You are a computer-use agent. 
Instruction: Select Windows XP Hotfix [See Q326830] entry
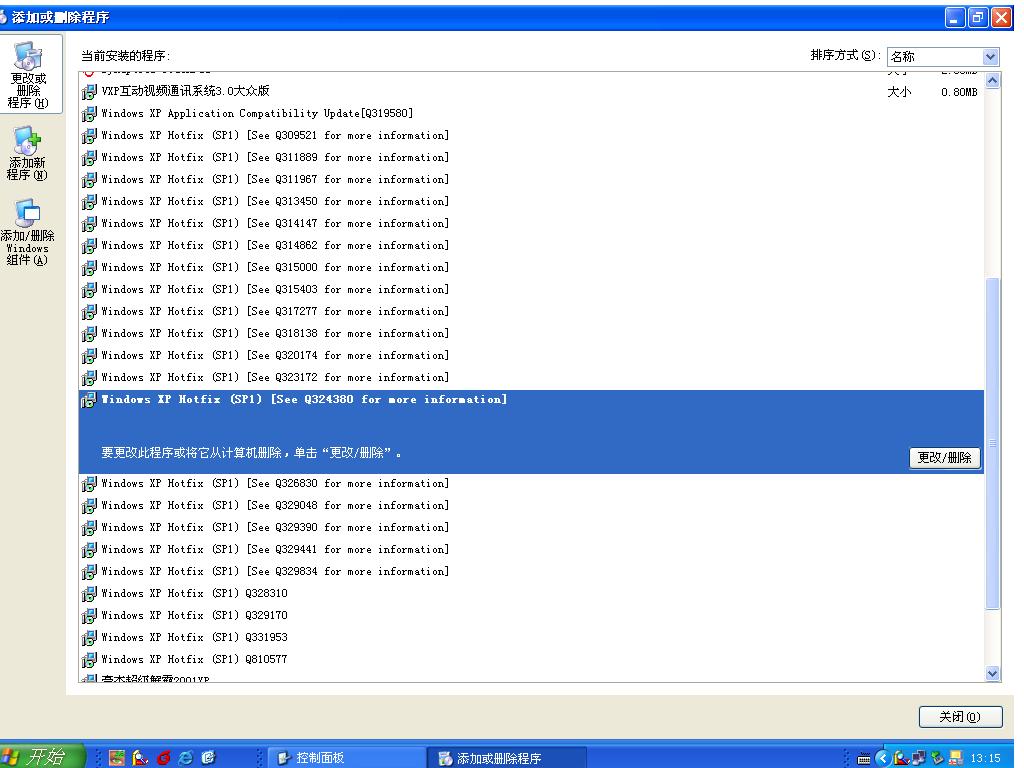531,483
